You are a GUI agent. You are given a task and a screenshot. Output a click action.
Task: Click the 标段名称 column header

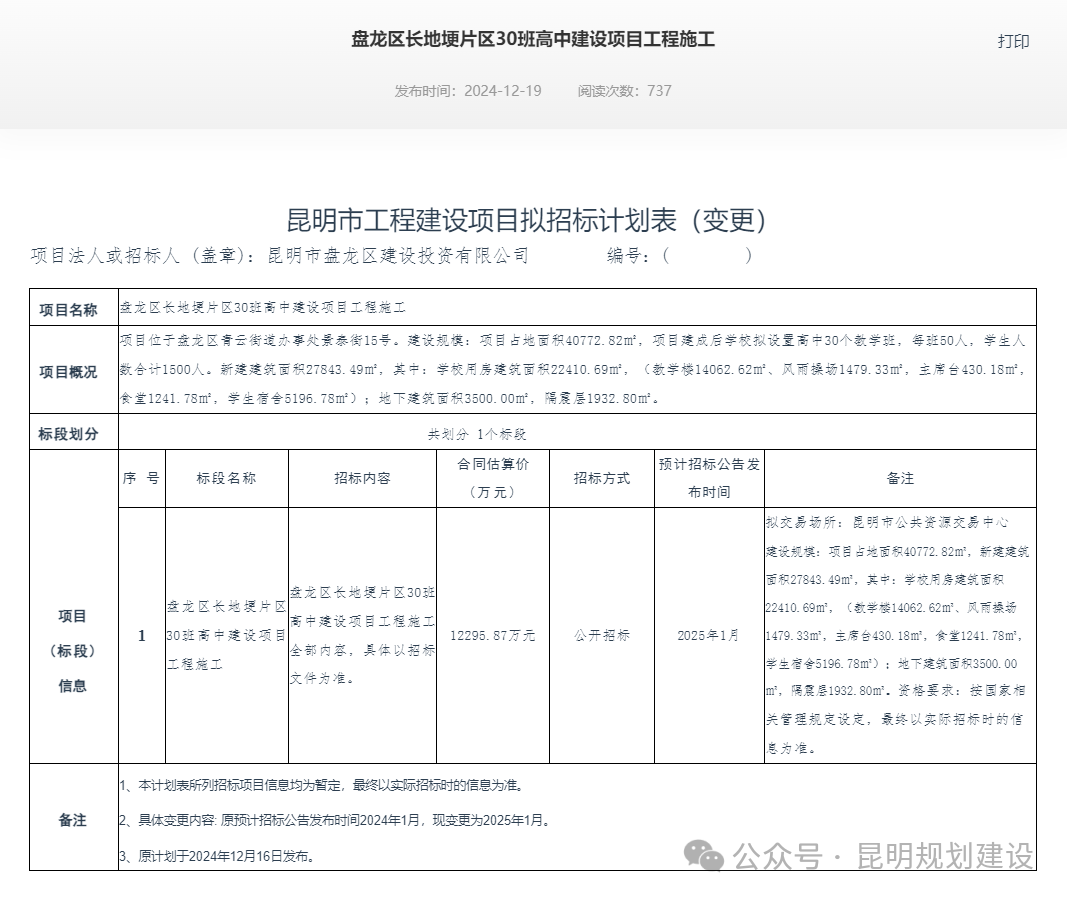pyautogui.click(x=226, y=478)
